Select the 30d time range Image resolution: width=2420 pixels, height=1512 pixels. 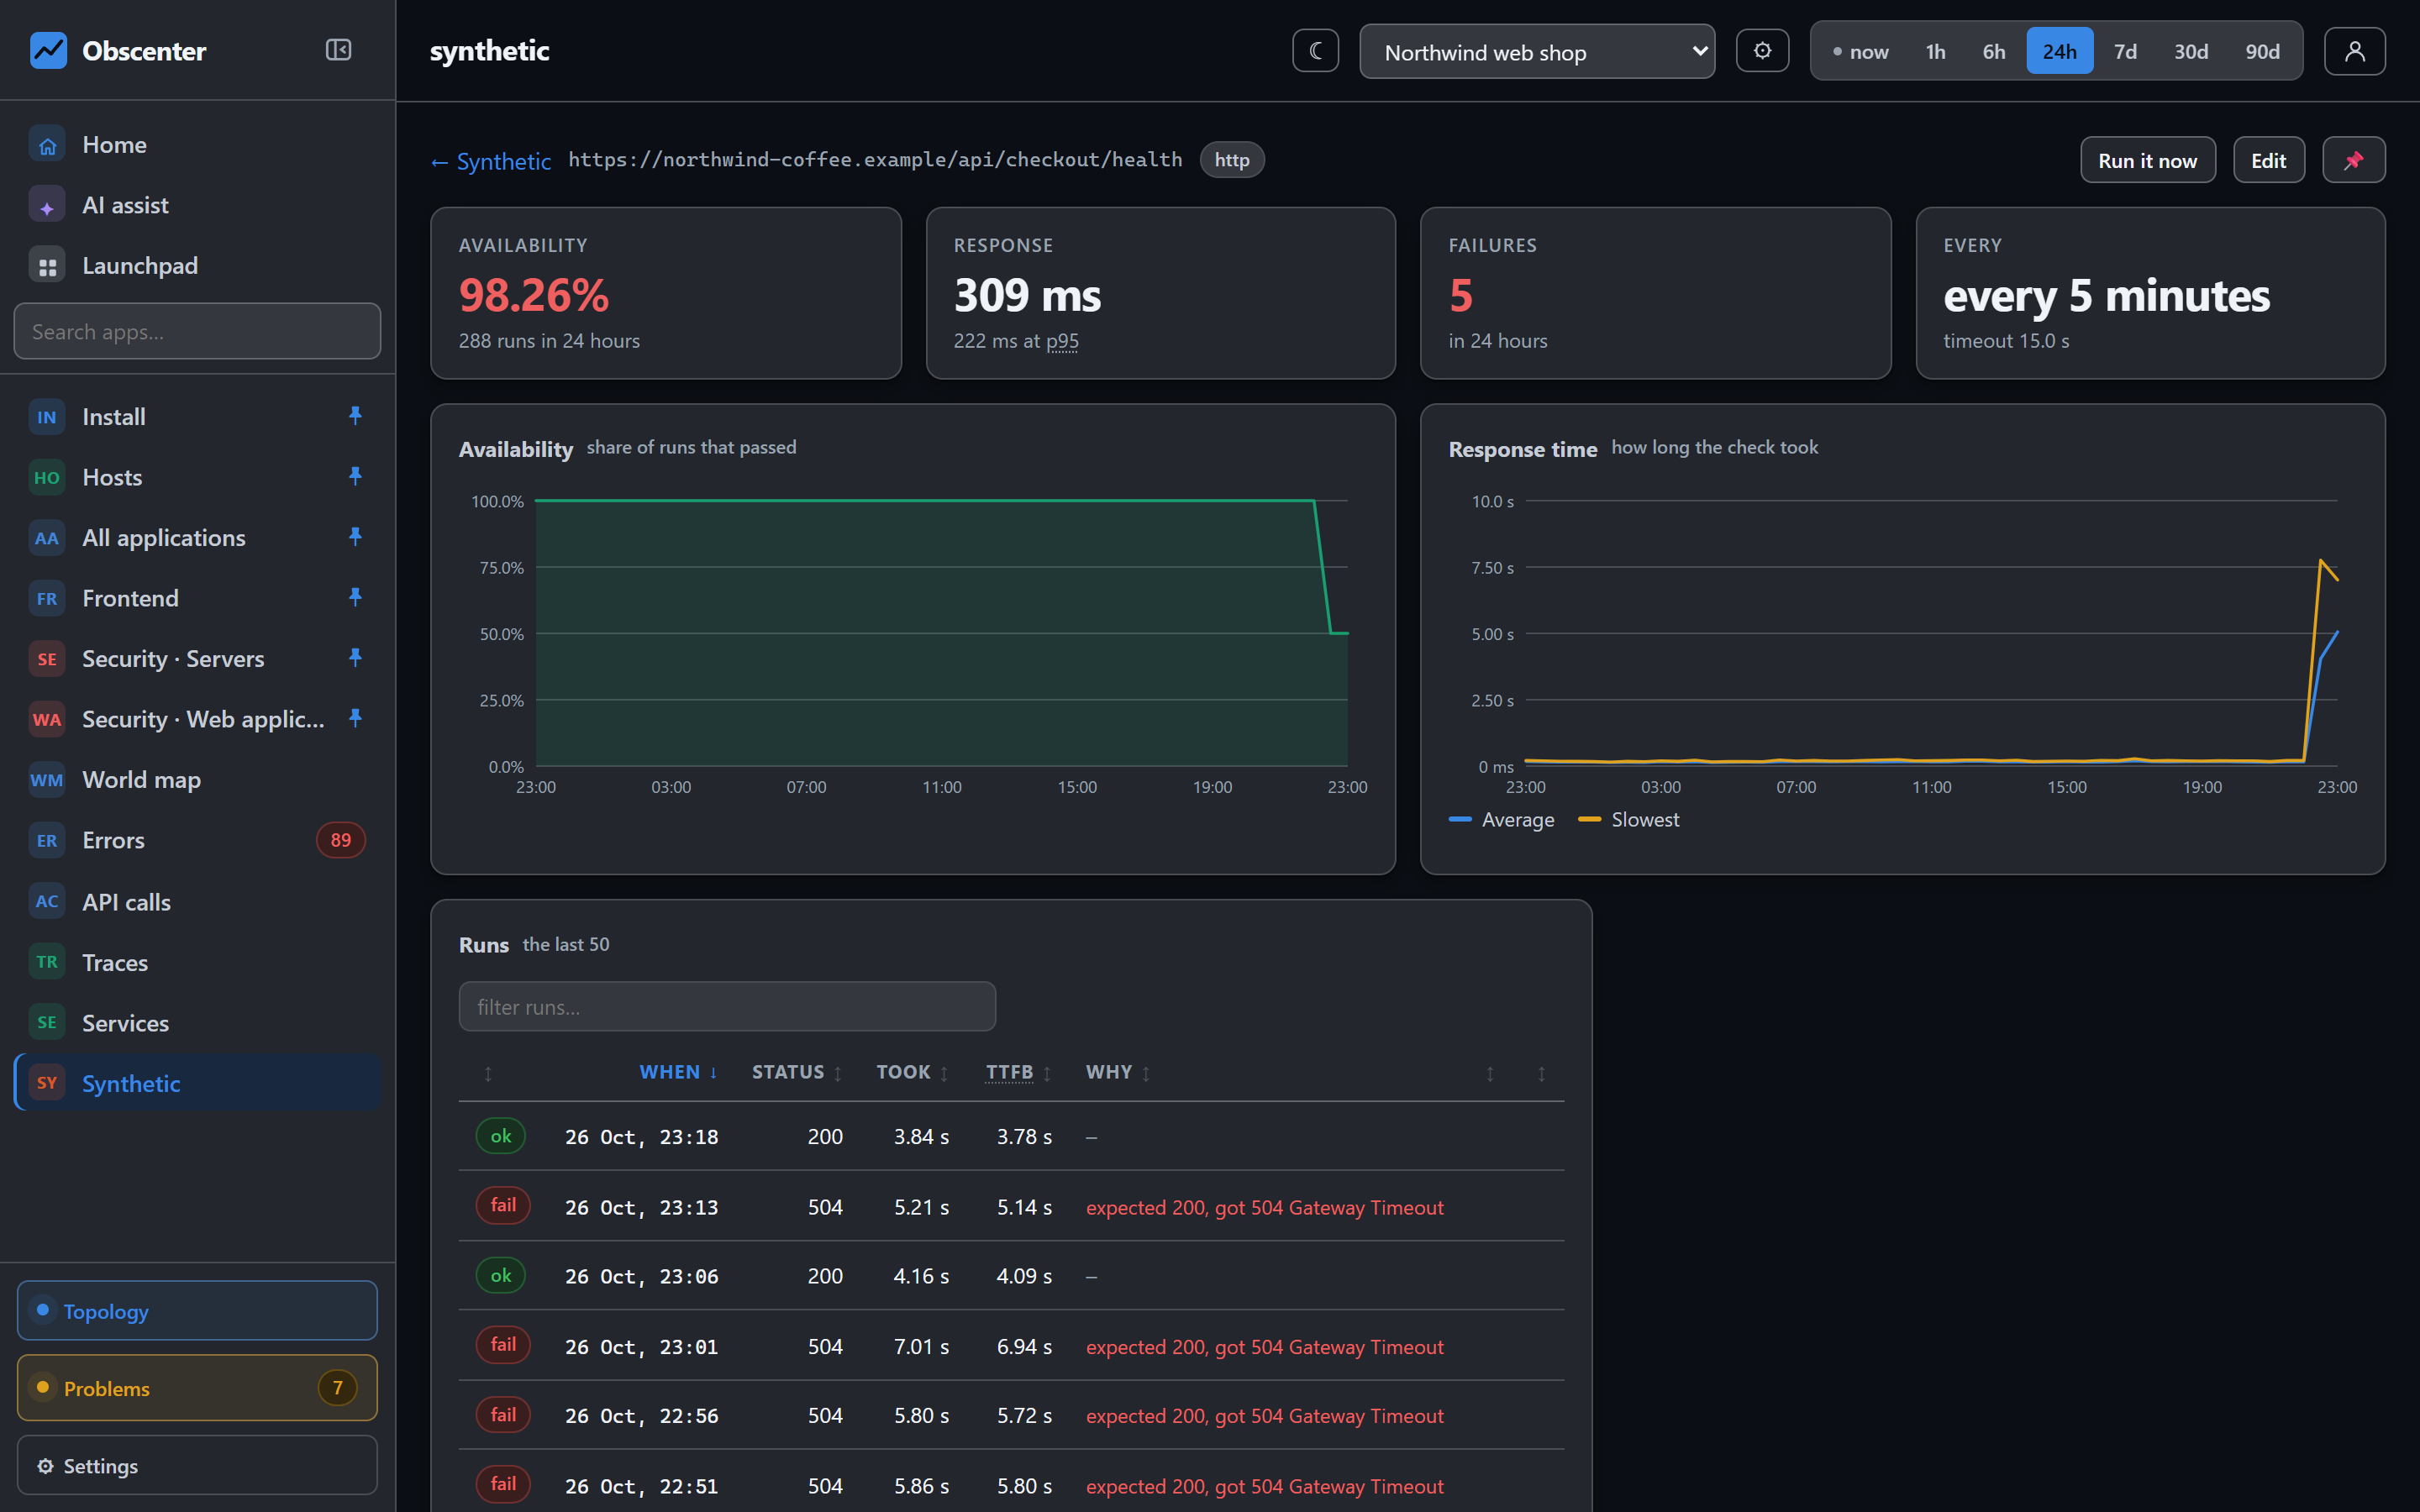click(2190, 51)
